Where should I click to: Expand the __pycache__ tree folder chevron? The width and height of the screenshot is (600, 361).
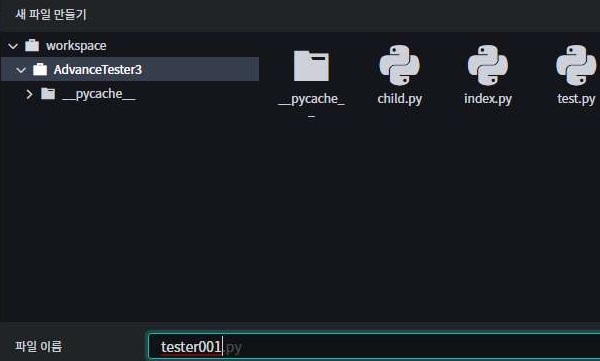click(29, 94)
